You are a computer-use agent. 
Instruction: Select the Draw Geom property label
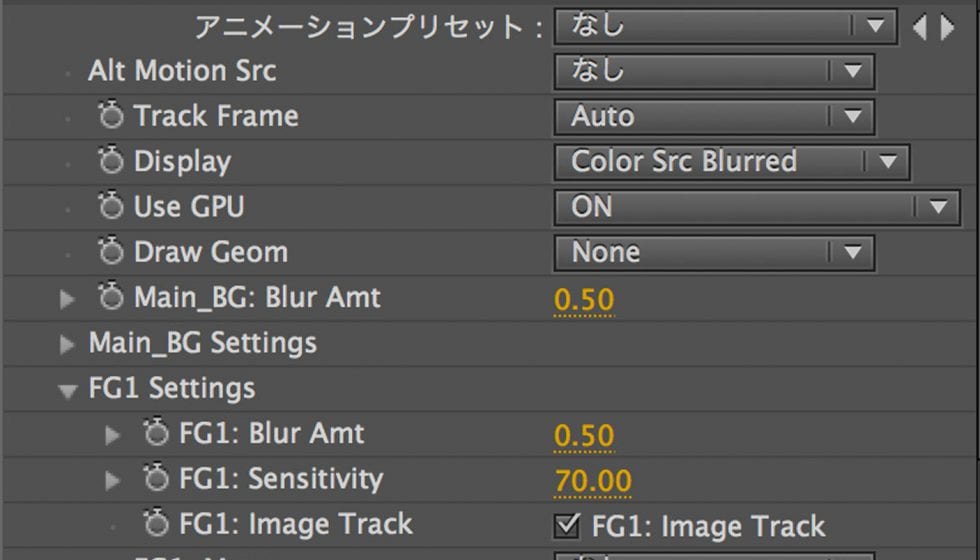coord(211,252)
